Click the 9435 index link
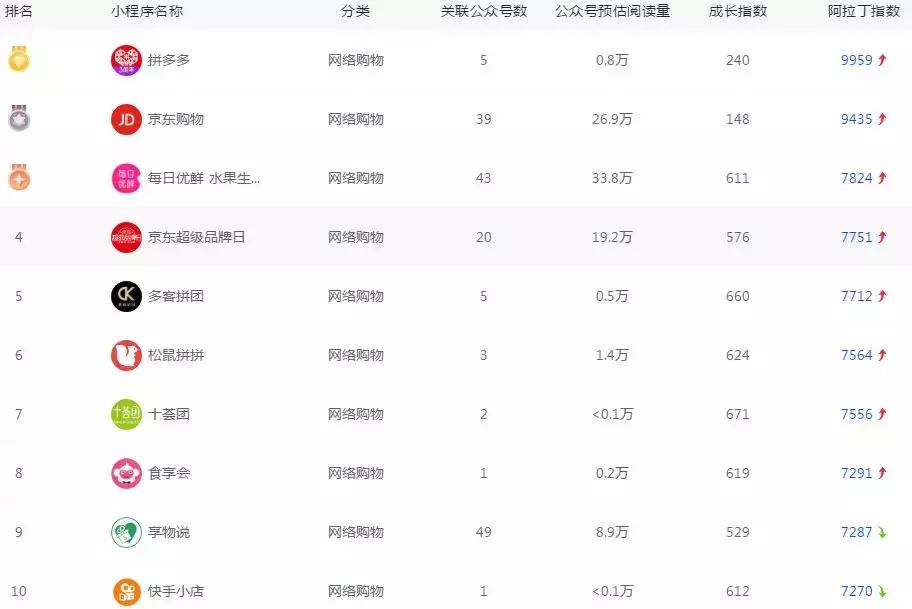 click(860, 119)
